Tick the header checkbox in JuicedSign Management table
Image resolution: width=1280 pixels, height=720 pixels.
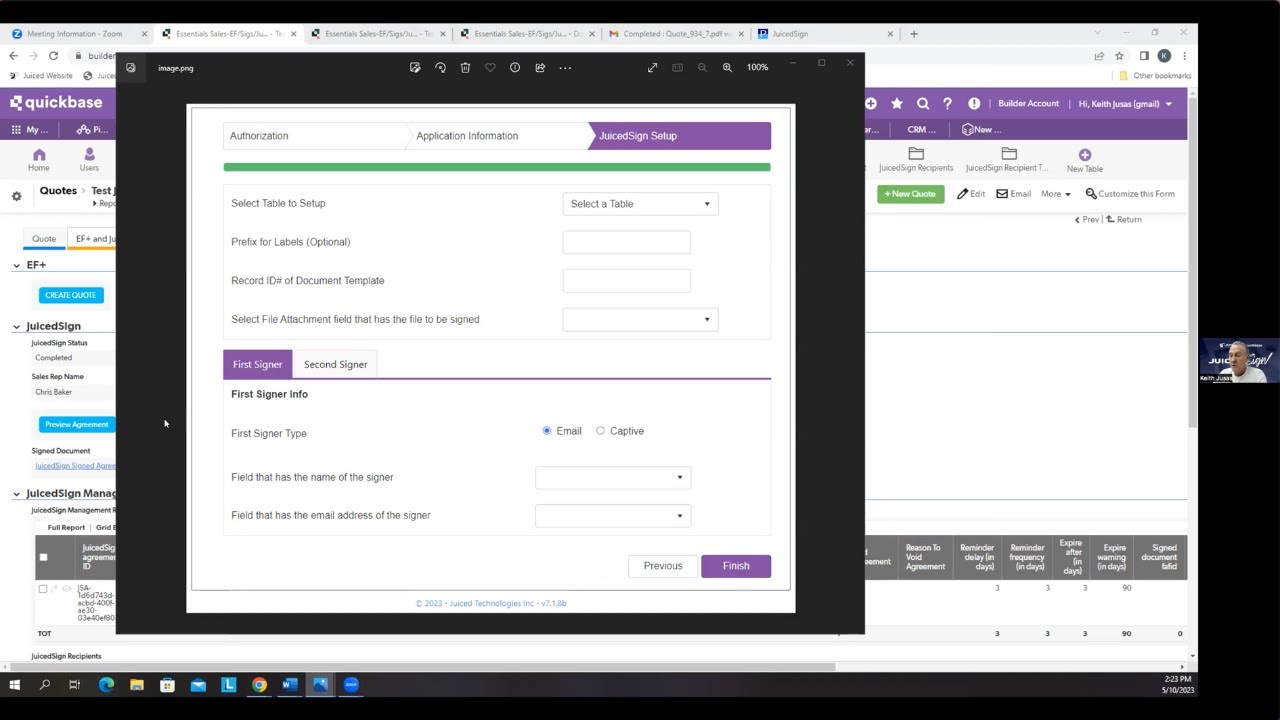pyautogui.click(x=43, y=557)
